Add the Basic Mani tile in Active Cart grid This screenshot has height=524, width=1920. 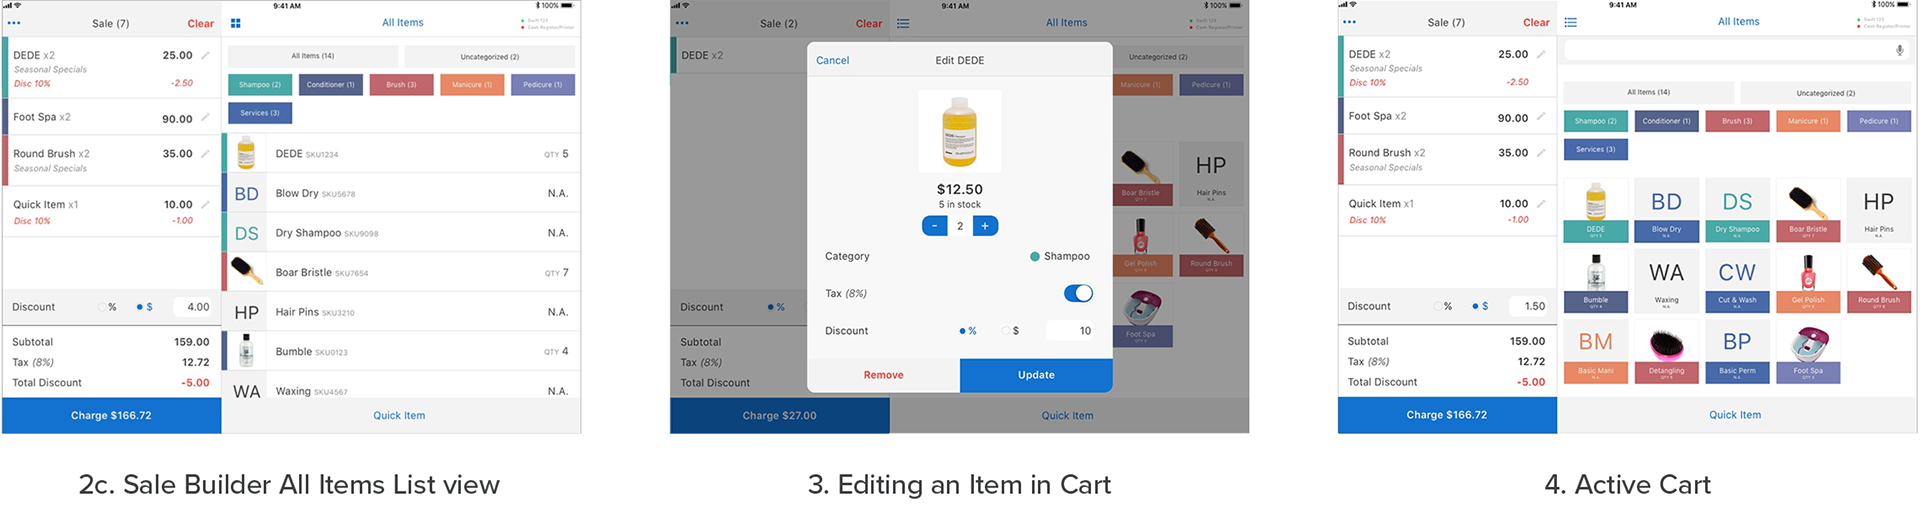click(1596, 352)
